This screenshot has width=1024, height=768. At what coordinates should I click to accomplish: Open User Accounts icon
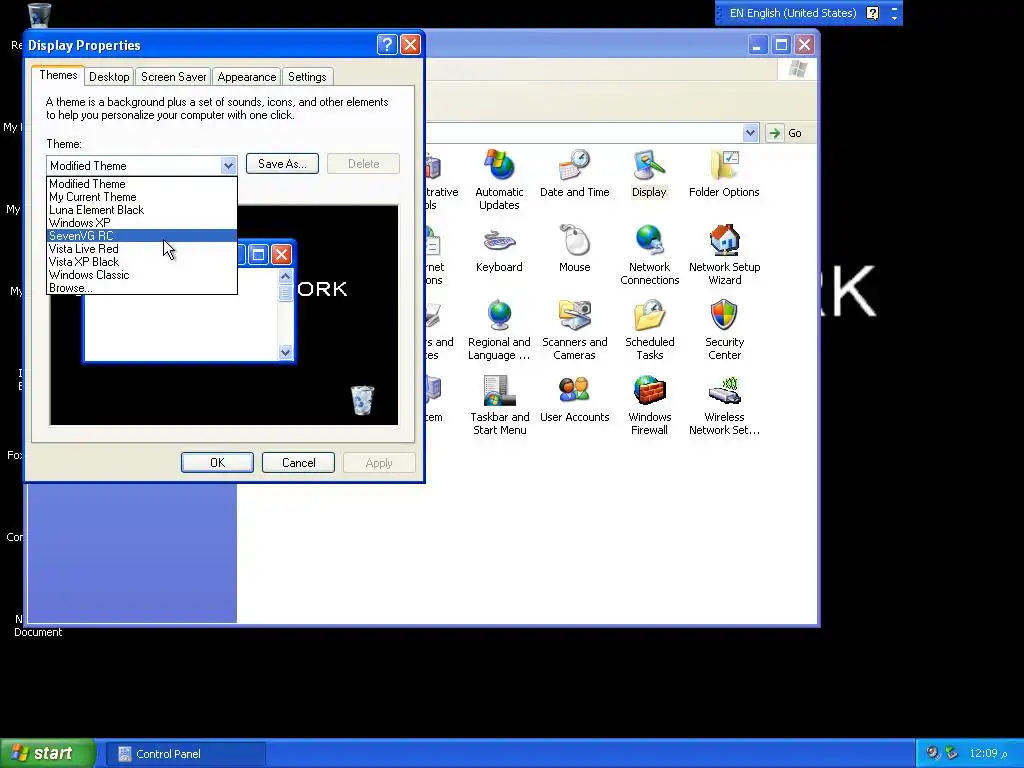(575, 398)
